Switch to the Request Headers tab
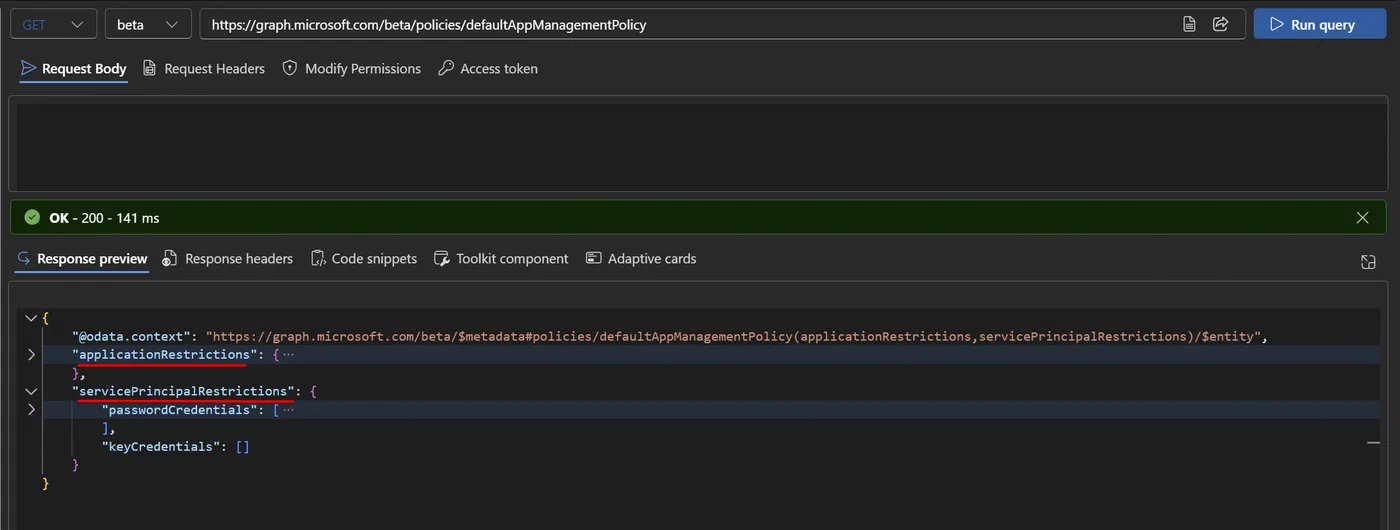1400x530 pixels. pos(204,69)
